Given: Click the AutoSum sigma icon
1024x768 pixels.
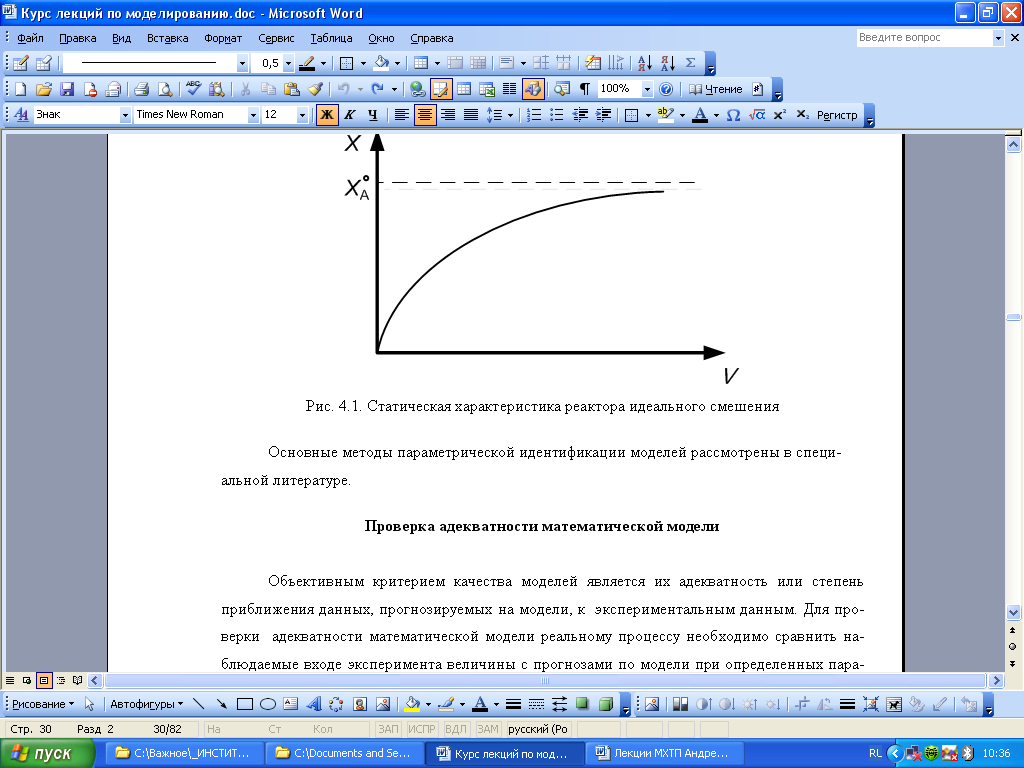Looking at the screenshot, I should [690, 63].
